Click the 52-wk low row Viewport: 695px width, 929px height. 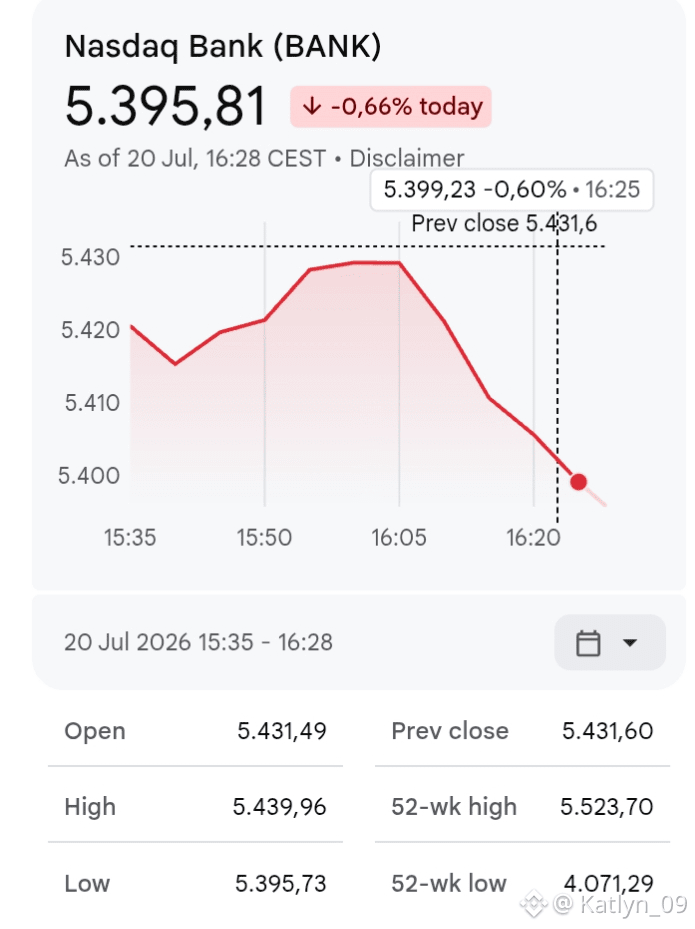click(x=522, y=883)
